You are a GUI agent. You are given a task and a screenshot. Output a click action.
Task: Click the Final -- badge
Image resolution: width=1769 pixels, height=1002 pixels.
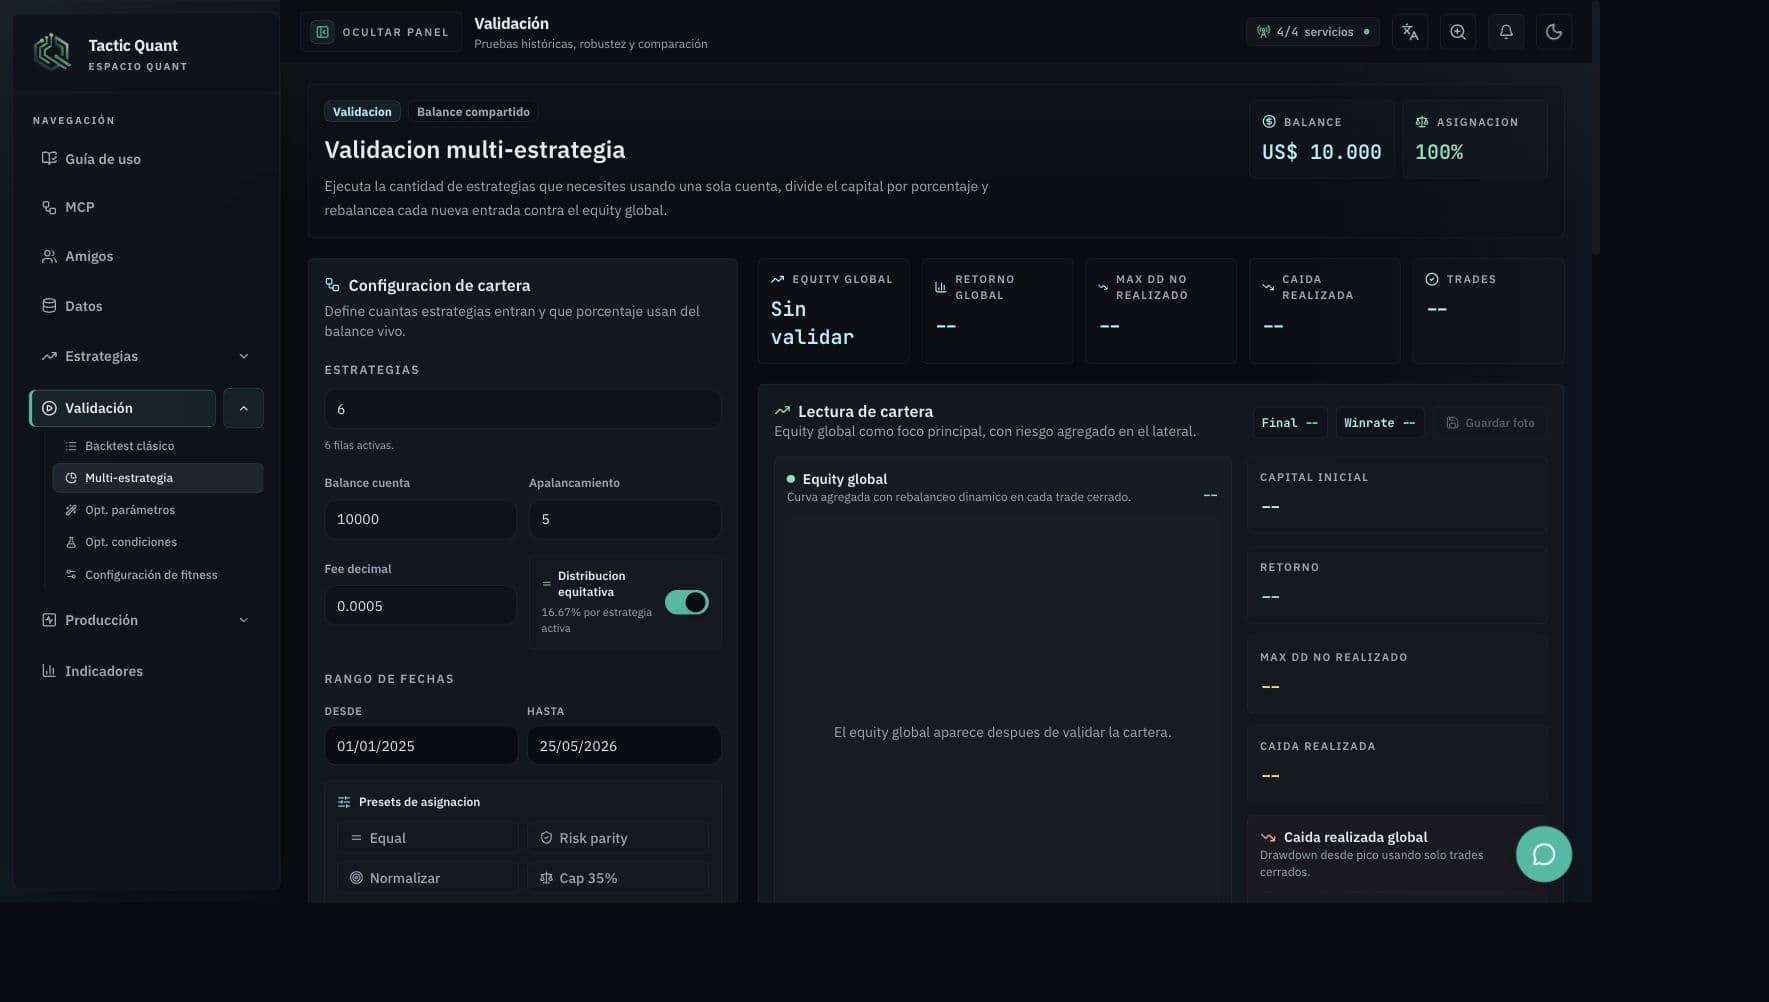coord(1290,423)
